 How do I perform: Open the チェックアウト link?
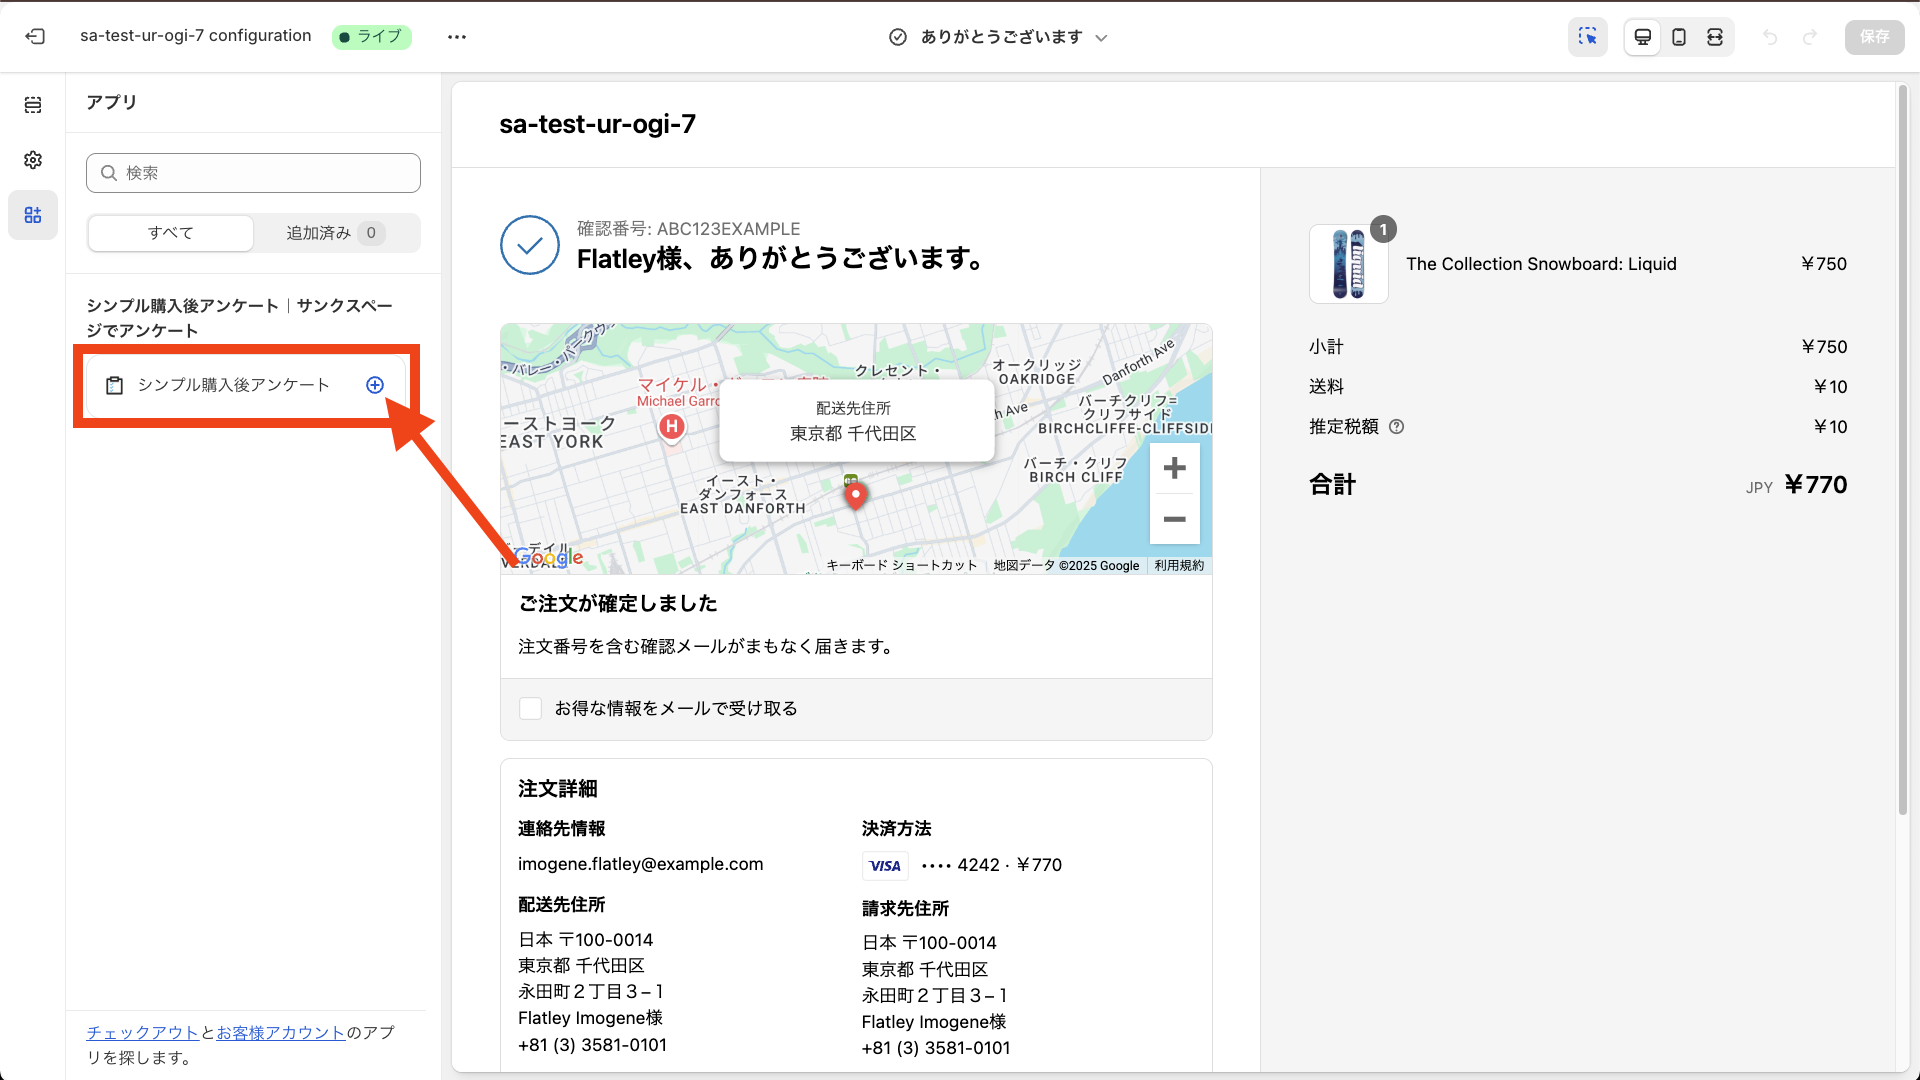click(x=142, y=1032)
